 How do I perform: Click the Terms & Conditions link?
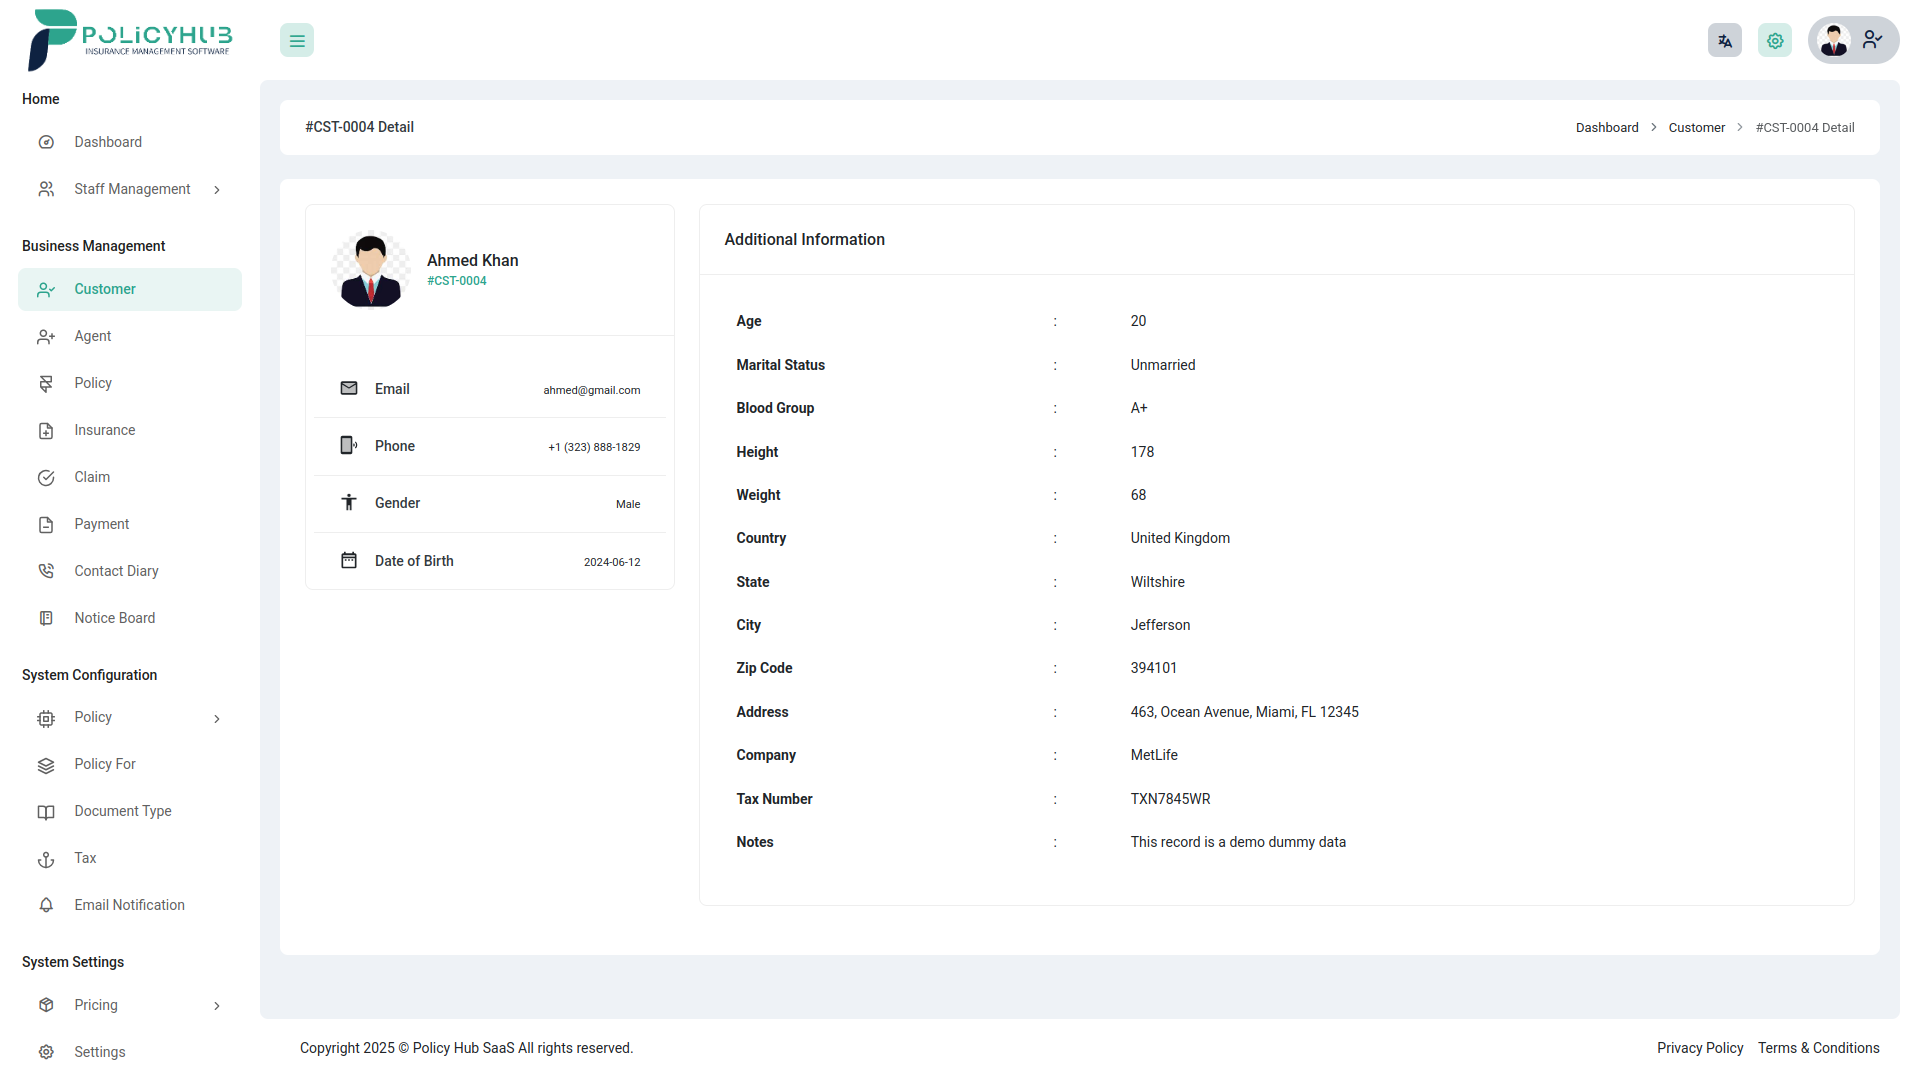tap(1818, 1048)
